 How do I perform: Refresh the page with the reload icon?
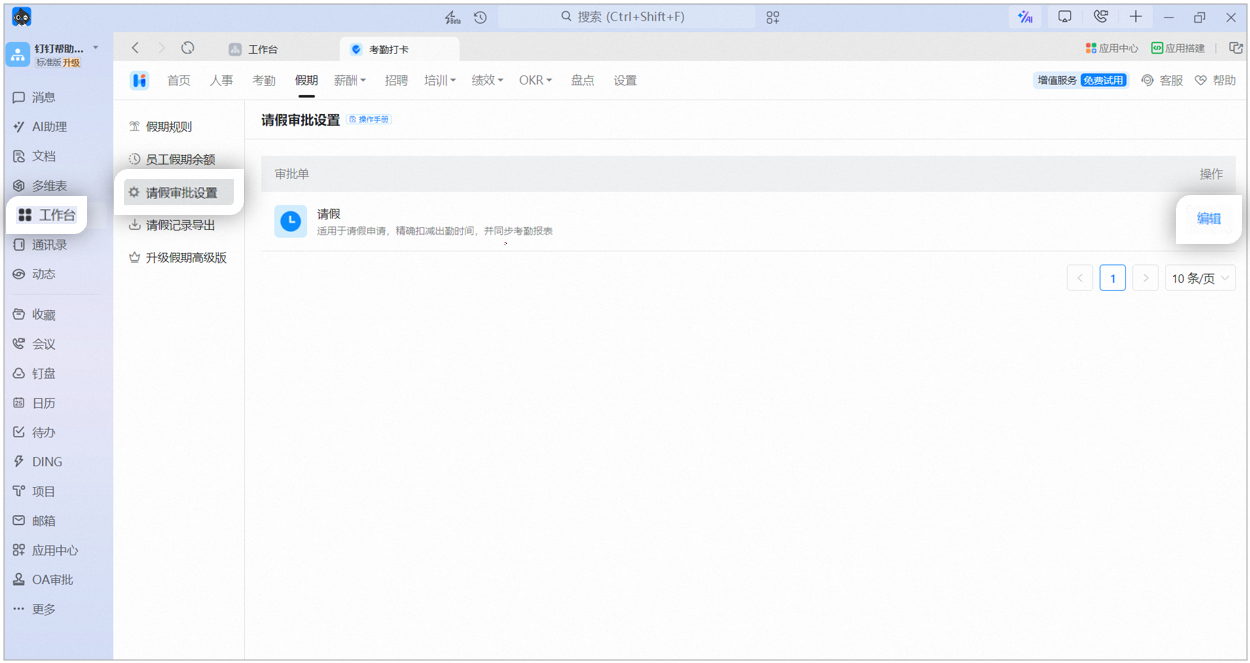coord(188,48)
